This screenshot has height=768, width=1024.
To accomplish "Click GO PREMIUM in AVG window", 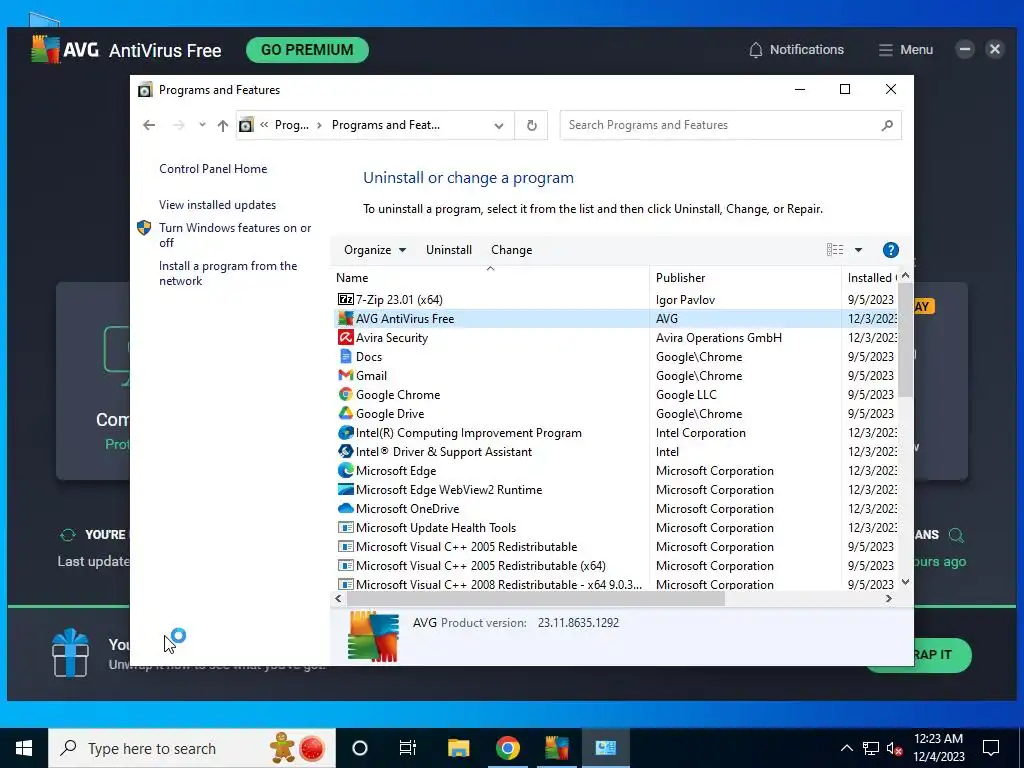I will click(307, 50).
